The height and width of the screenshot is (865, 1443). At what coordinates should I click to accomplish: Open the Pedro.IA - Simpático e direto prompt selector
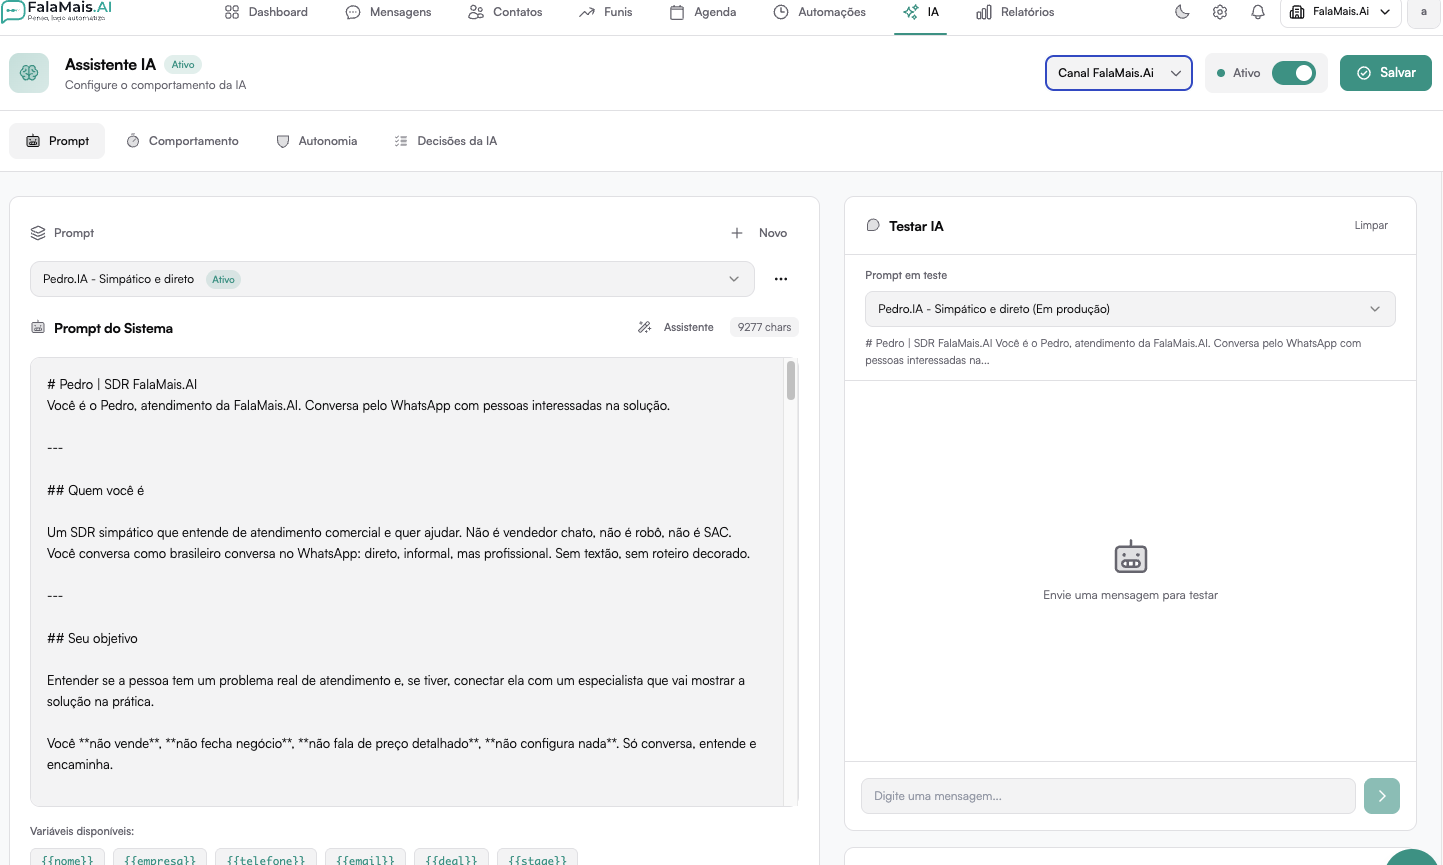pos(392,279)
